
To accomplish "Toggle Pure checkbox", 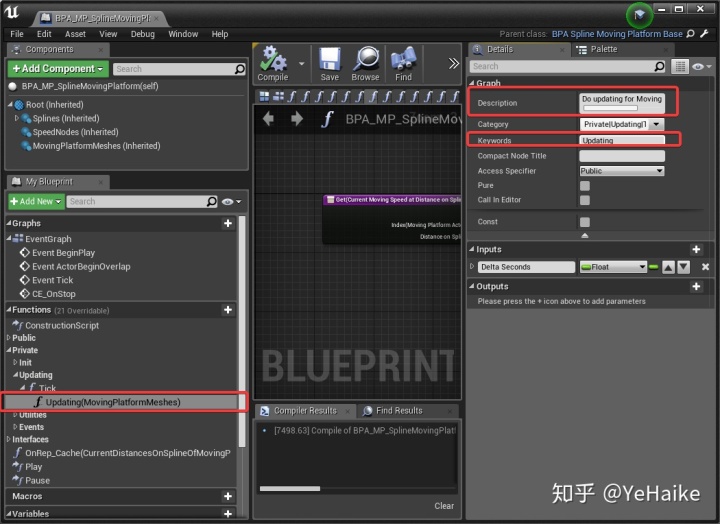I will coord(585,186).
